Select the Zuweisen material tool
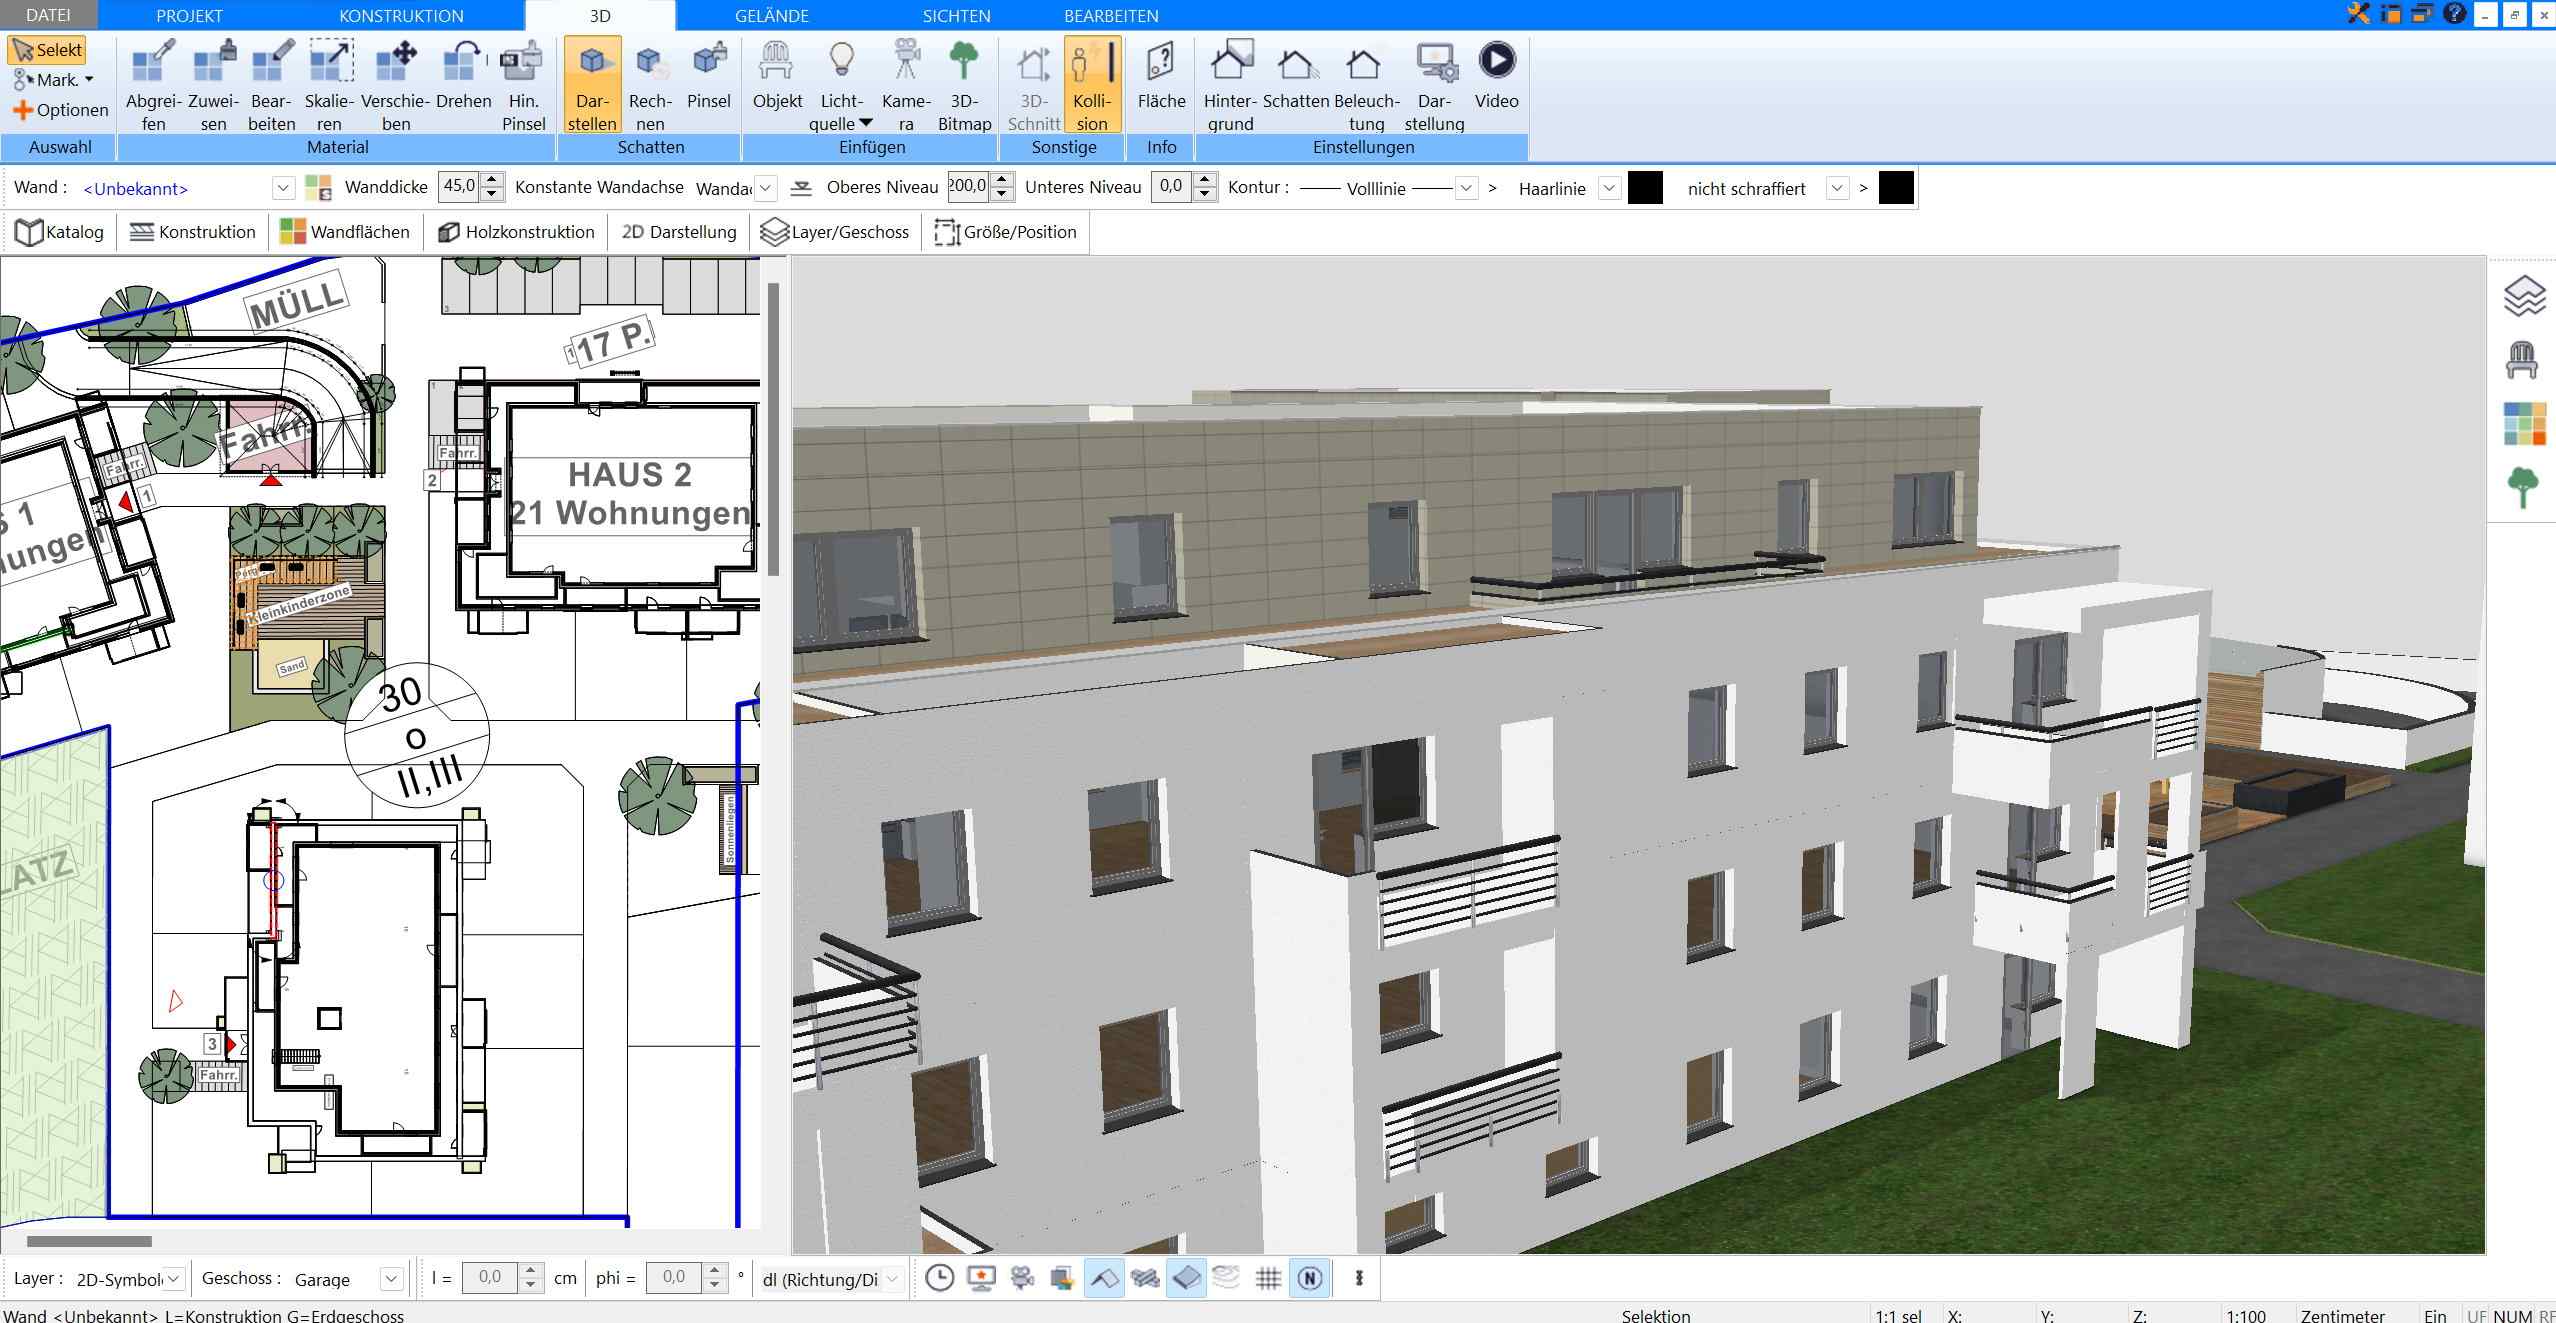2556x1323 pixels. [213, 86]
